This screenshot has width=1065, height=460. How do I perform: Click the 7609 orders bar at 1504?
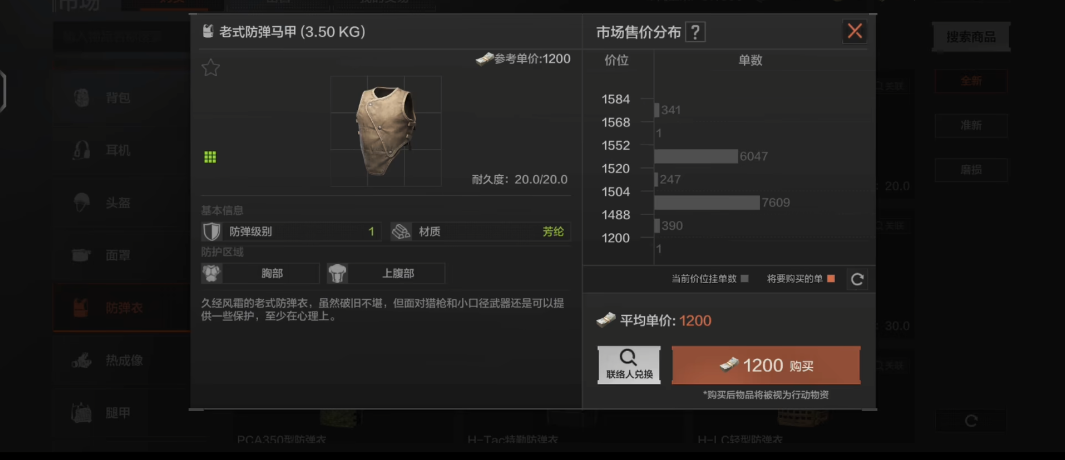click(706, 202)
